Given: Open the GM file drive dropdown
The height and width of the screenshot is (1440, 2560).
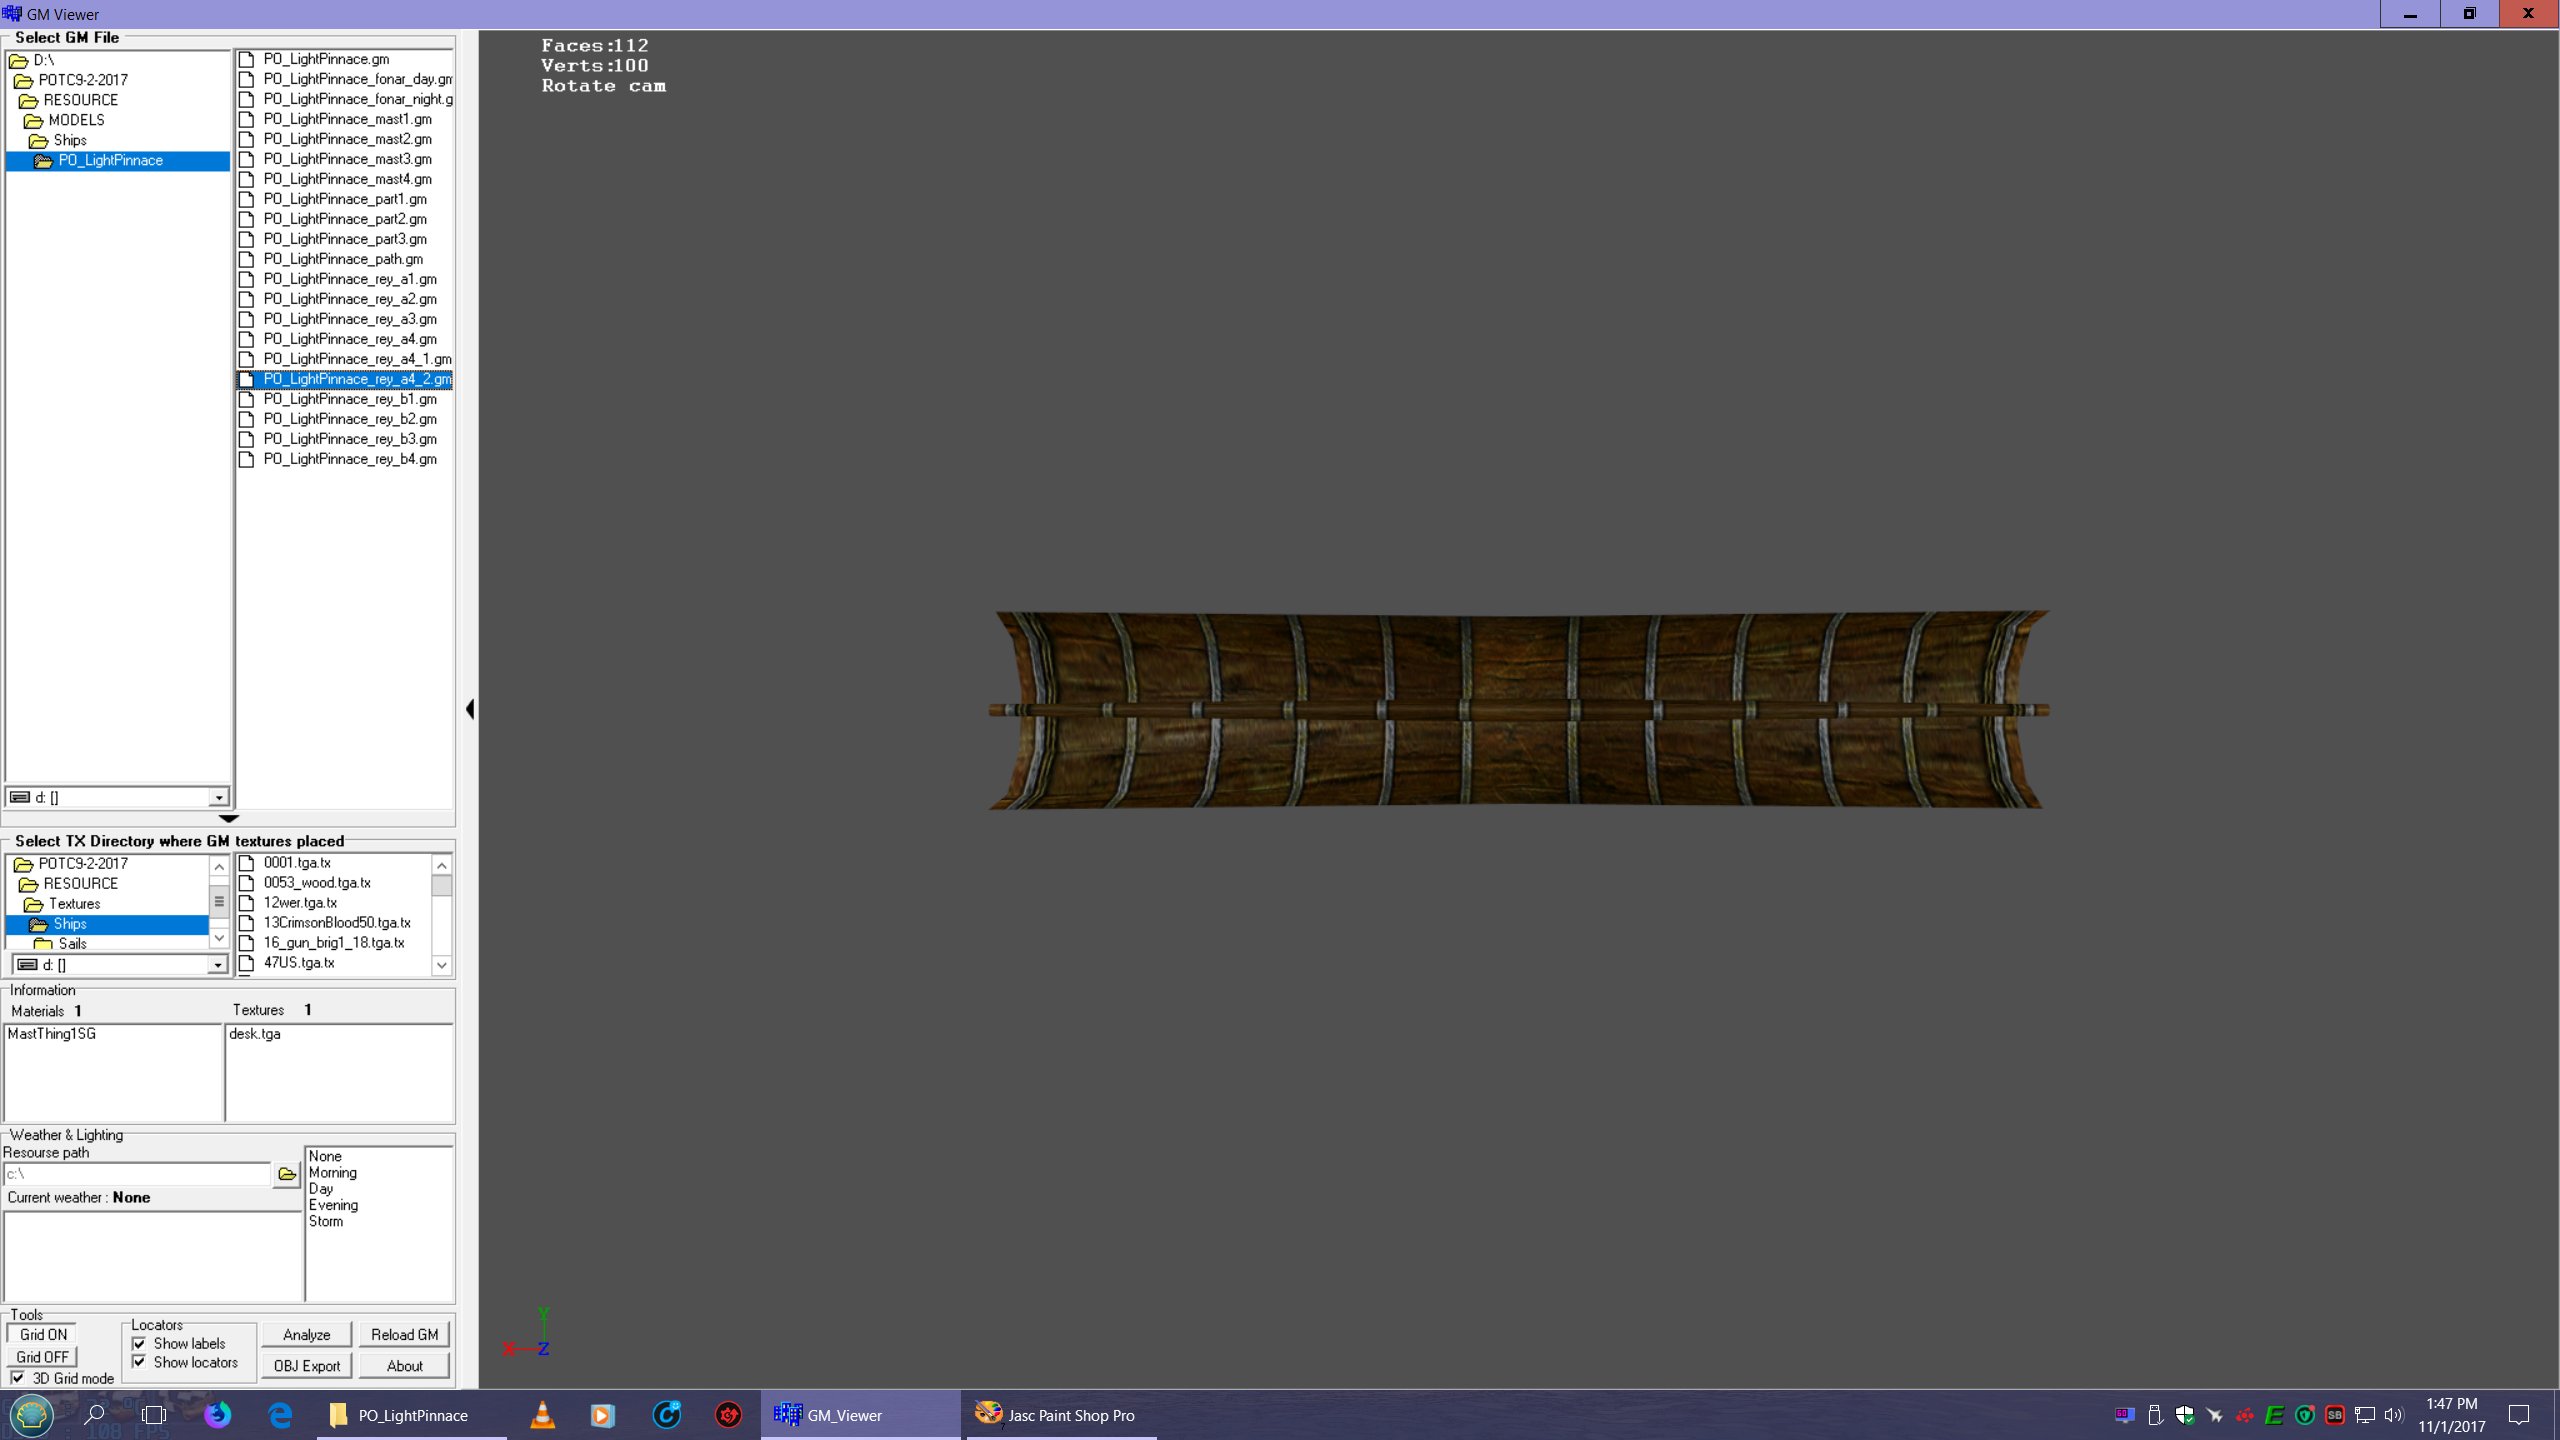Looking at the screenshot, I should pos(218,798).
